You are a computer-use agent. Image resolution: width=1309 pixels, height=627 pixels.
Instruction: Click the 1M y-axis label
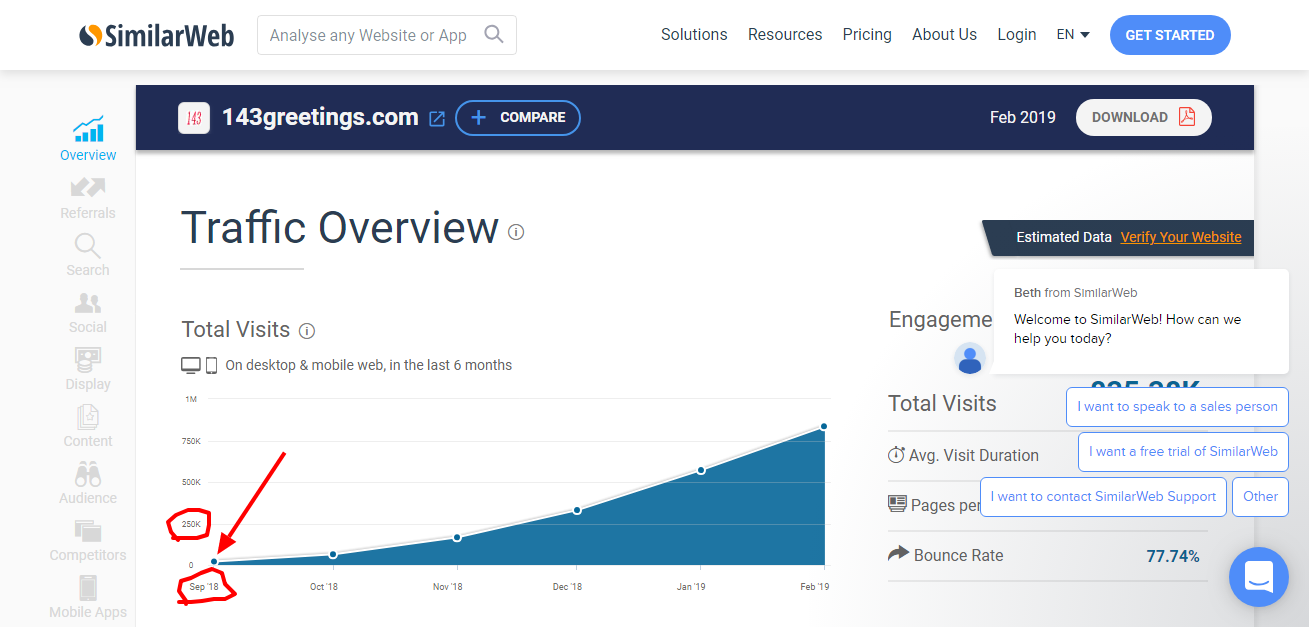[191, 399]
